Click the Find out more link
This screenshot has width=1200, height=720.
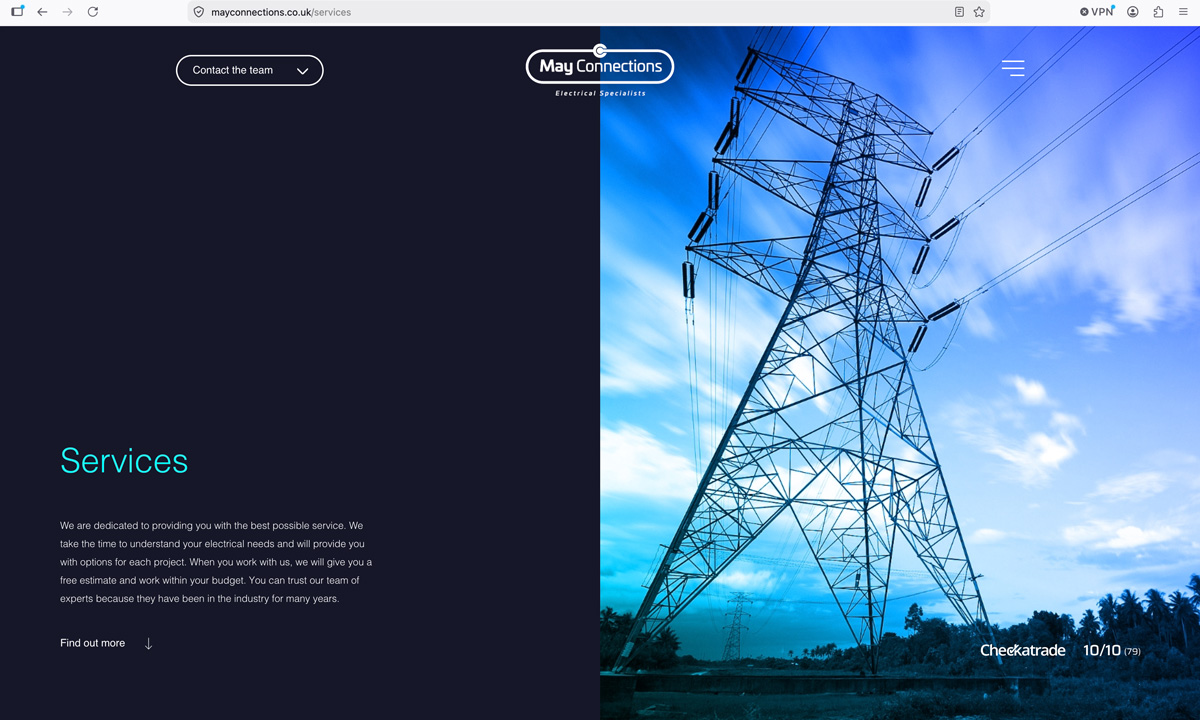(92, 643)
